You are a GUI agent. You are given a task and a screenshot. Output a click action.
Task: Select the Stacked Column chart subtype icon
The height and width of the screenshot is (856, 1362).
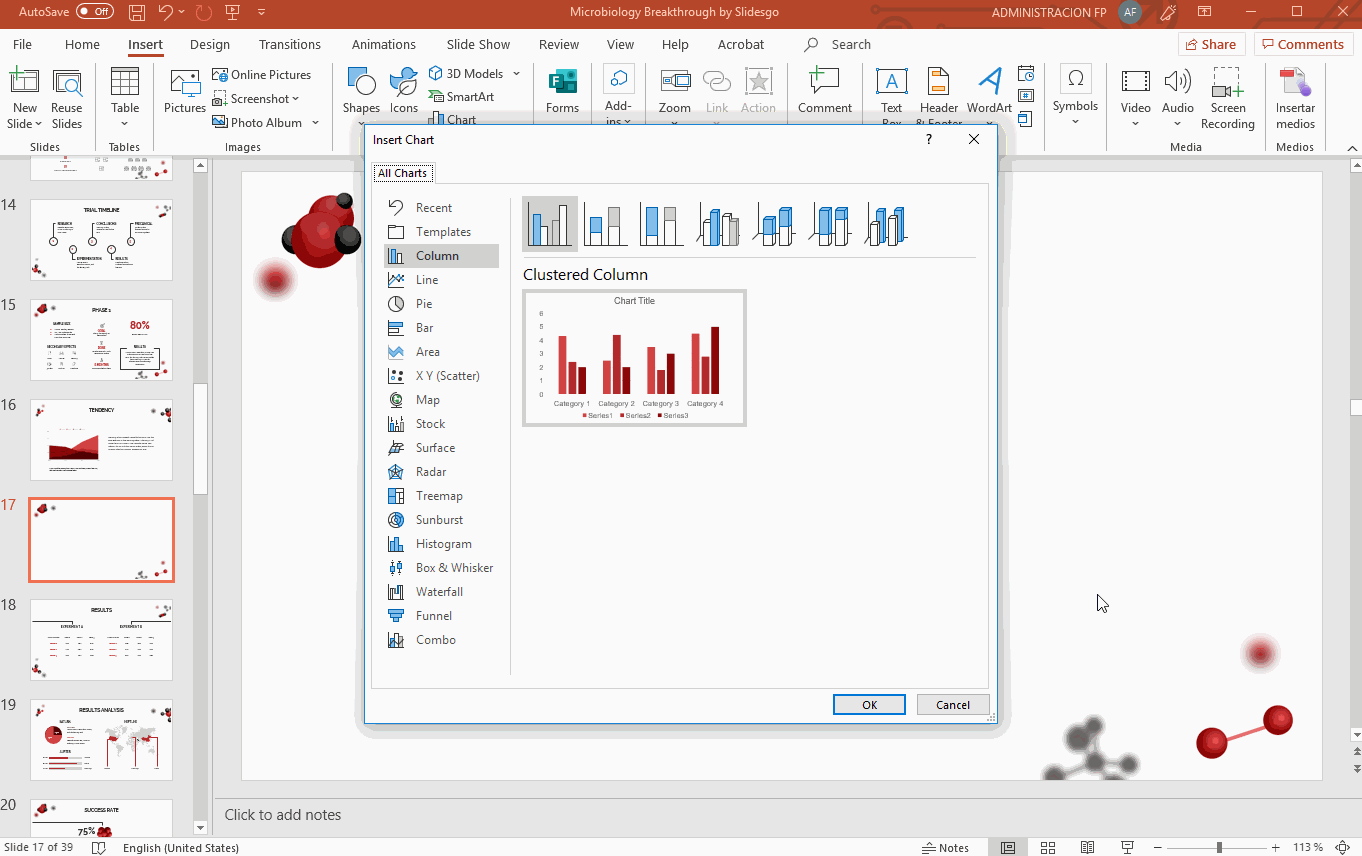606,224
